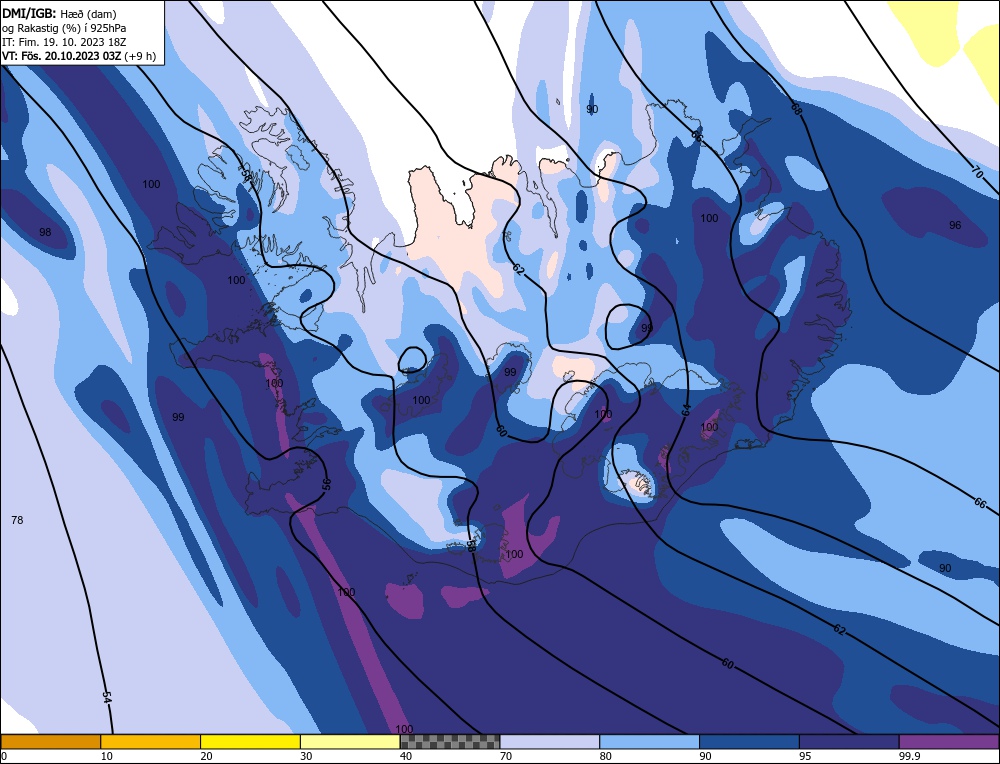
Task: Click the '68' contour line label
Action: (796, 109)
